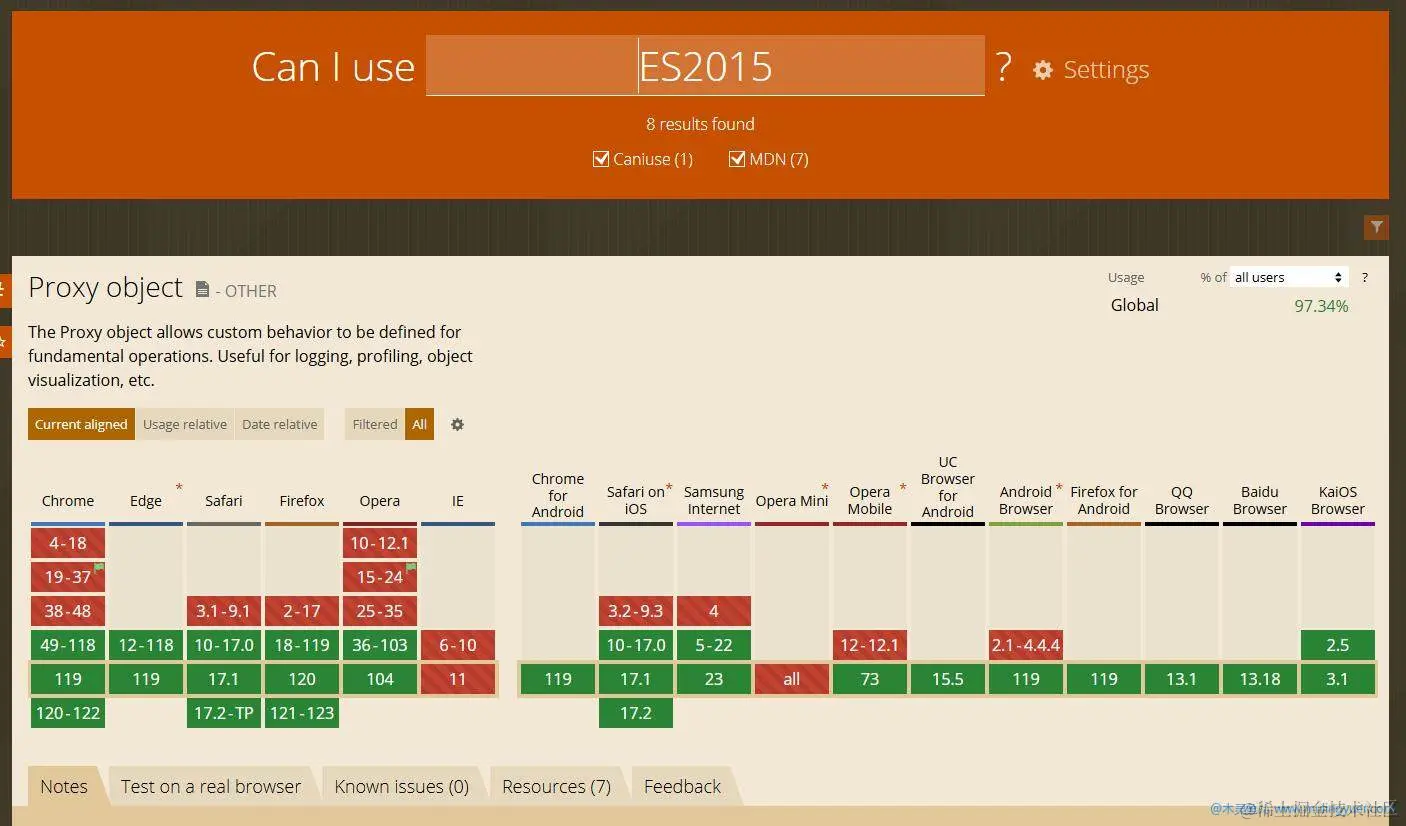1406x826 pixels.
Task: Switch to Usage relative view
Action: 185,424
